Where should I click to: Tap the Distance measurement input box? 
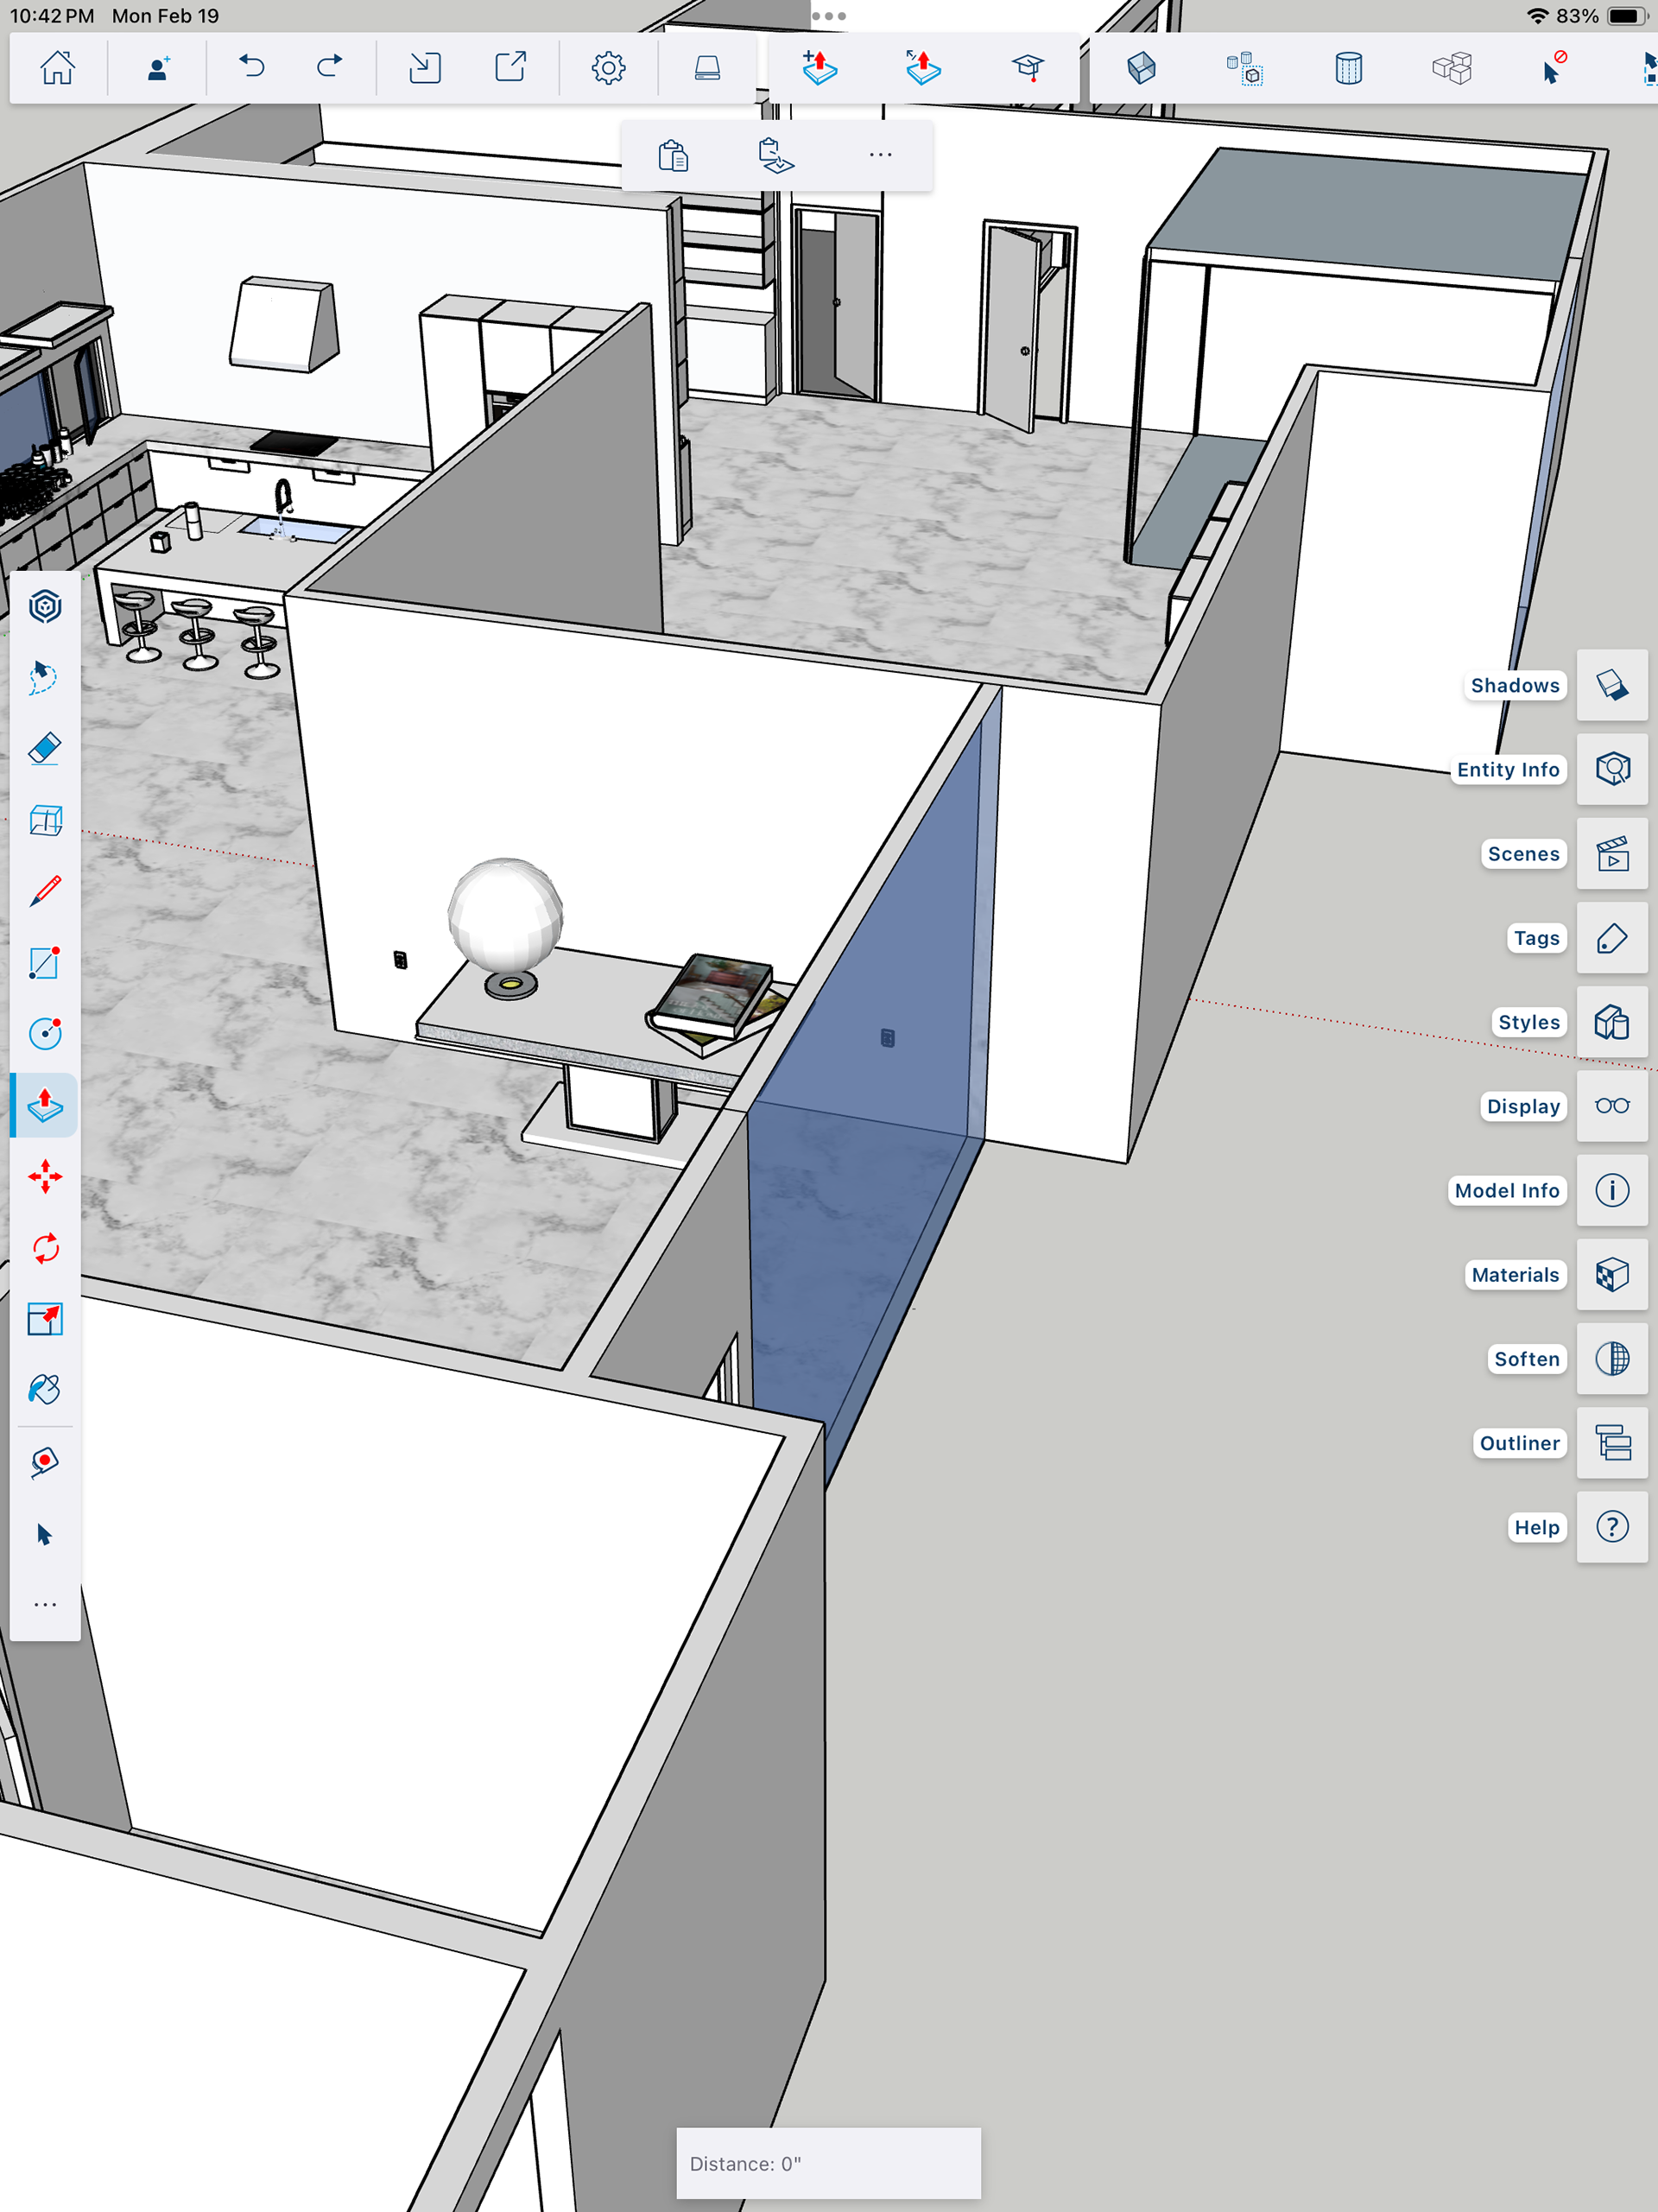pyautogui.click(x=828, y=2163)
